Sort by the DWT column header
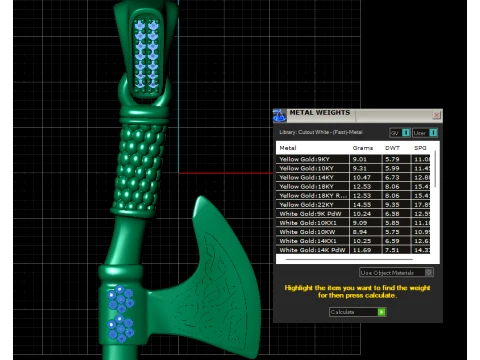Image resolution: width=480 pixels, height=360 pixels. [392, 148]
